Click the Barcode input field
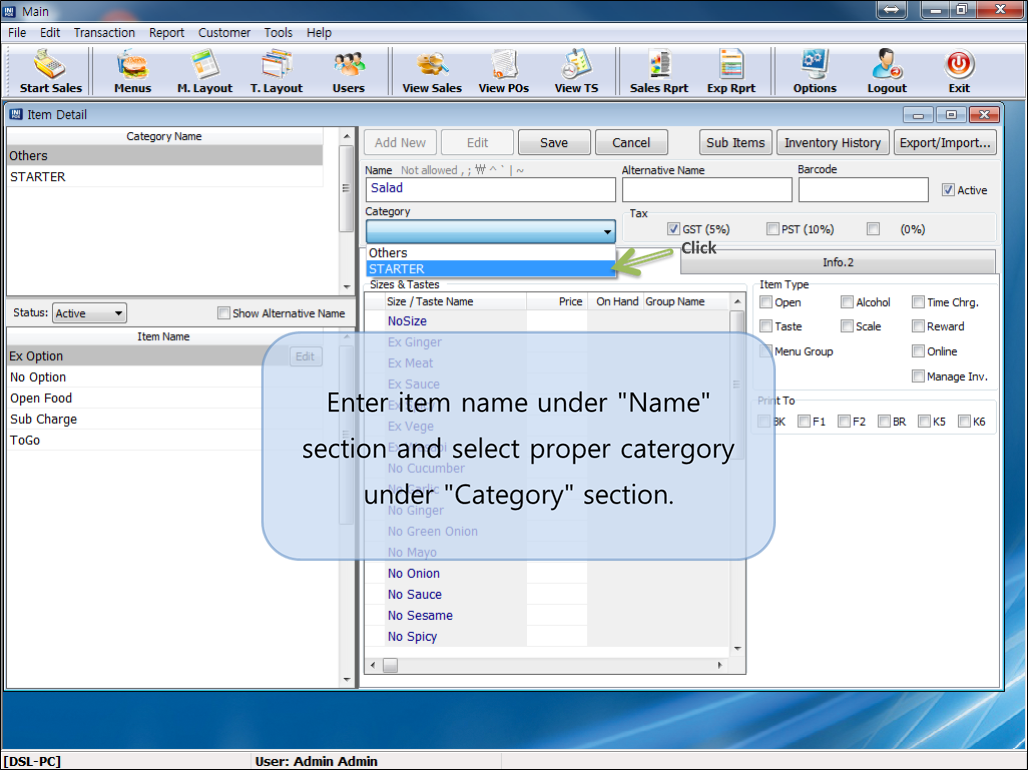This screenshot has width=1028, height=770. pyautogui.click(x=863, y=189)
